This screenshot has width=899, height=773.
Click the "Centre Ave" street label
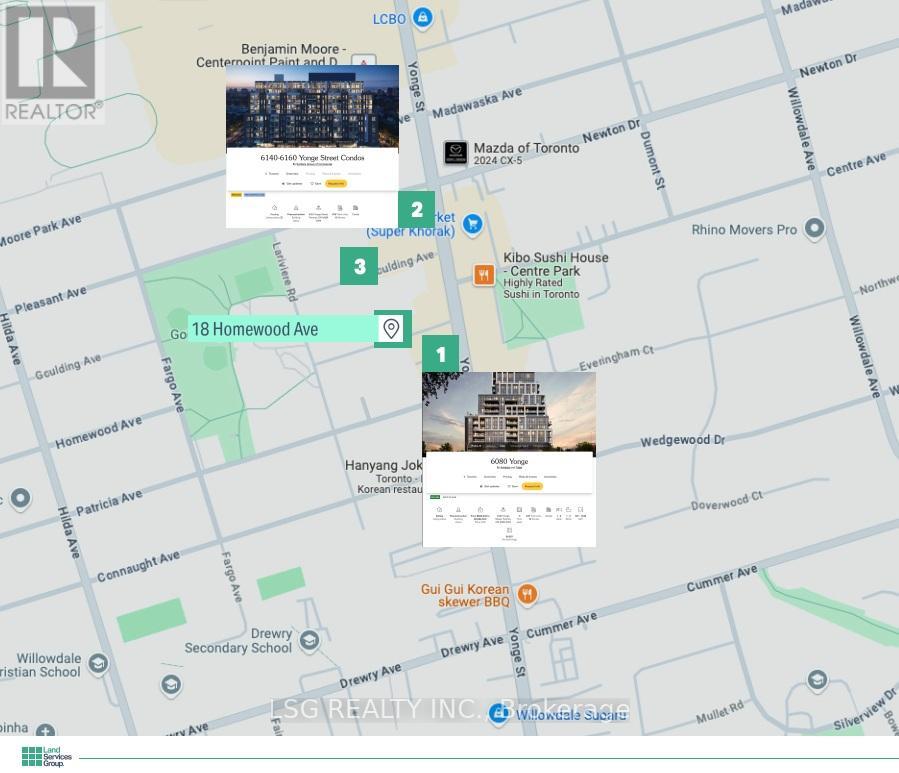pos(856,164)
